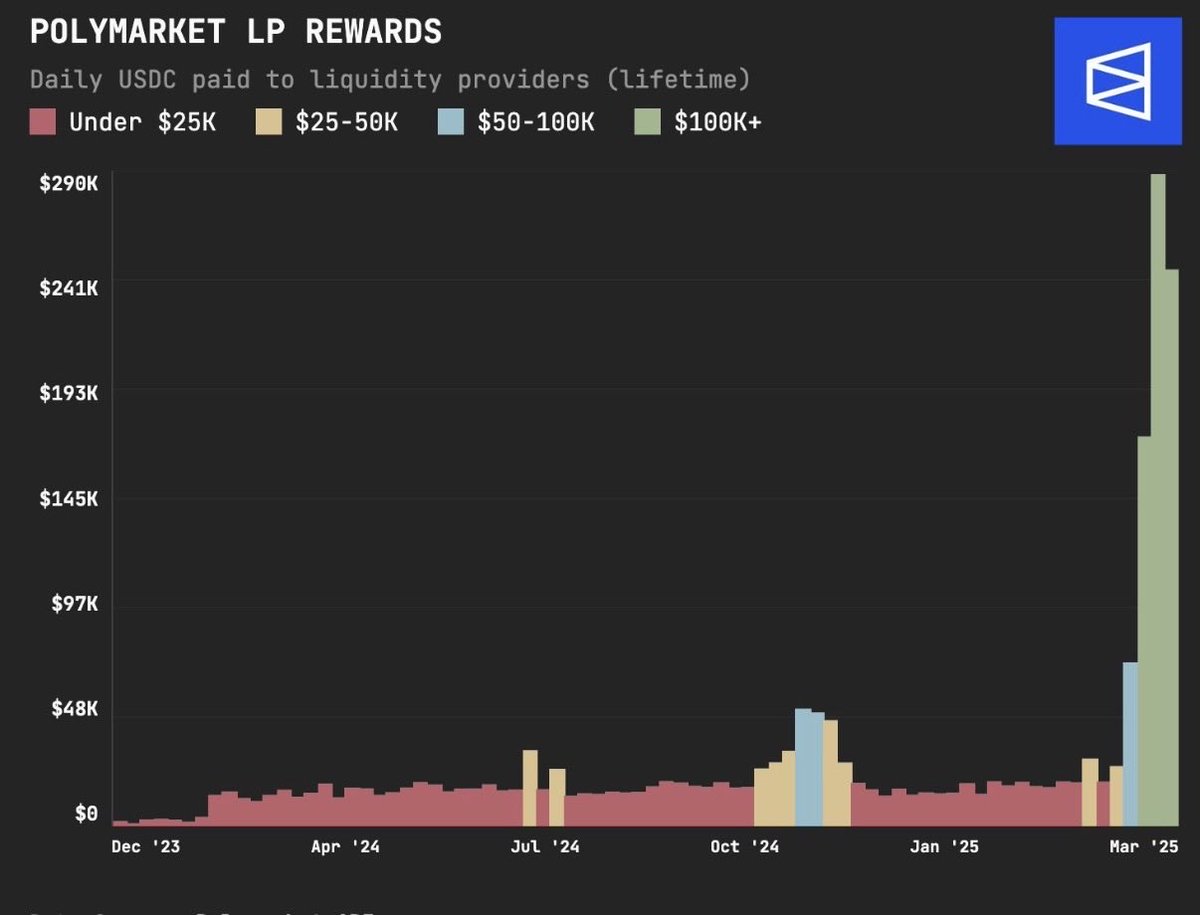Click the blue bar just before the green bars
This screenshot has width=1200, height=915.
1130,744
